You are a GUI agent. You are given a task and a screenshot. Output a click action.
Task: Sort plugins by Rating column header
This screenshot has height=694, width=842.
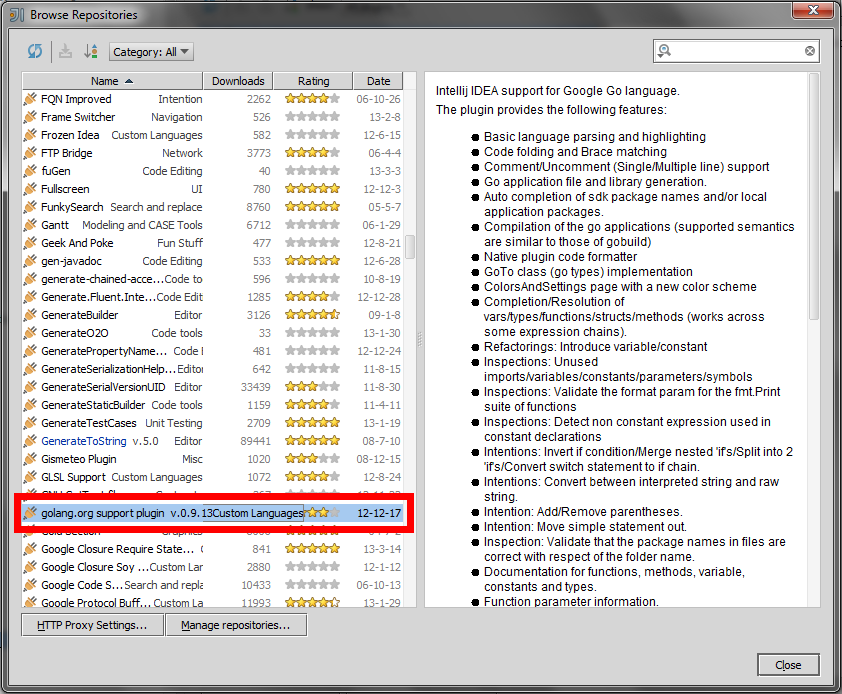[x=313, y=81]
